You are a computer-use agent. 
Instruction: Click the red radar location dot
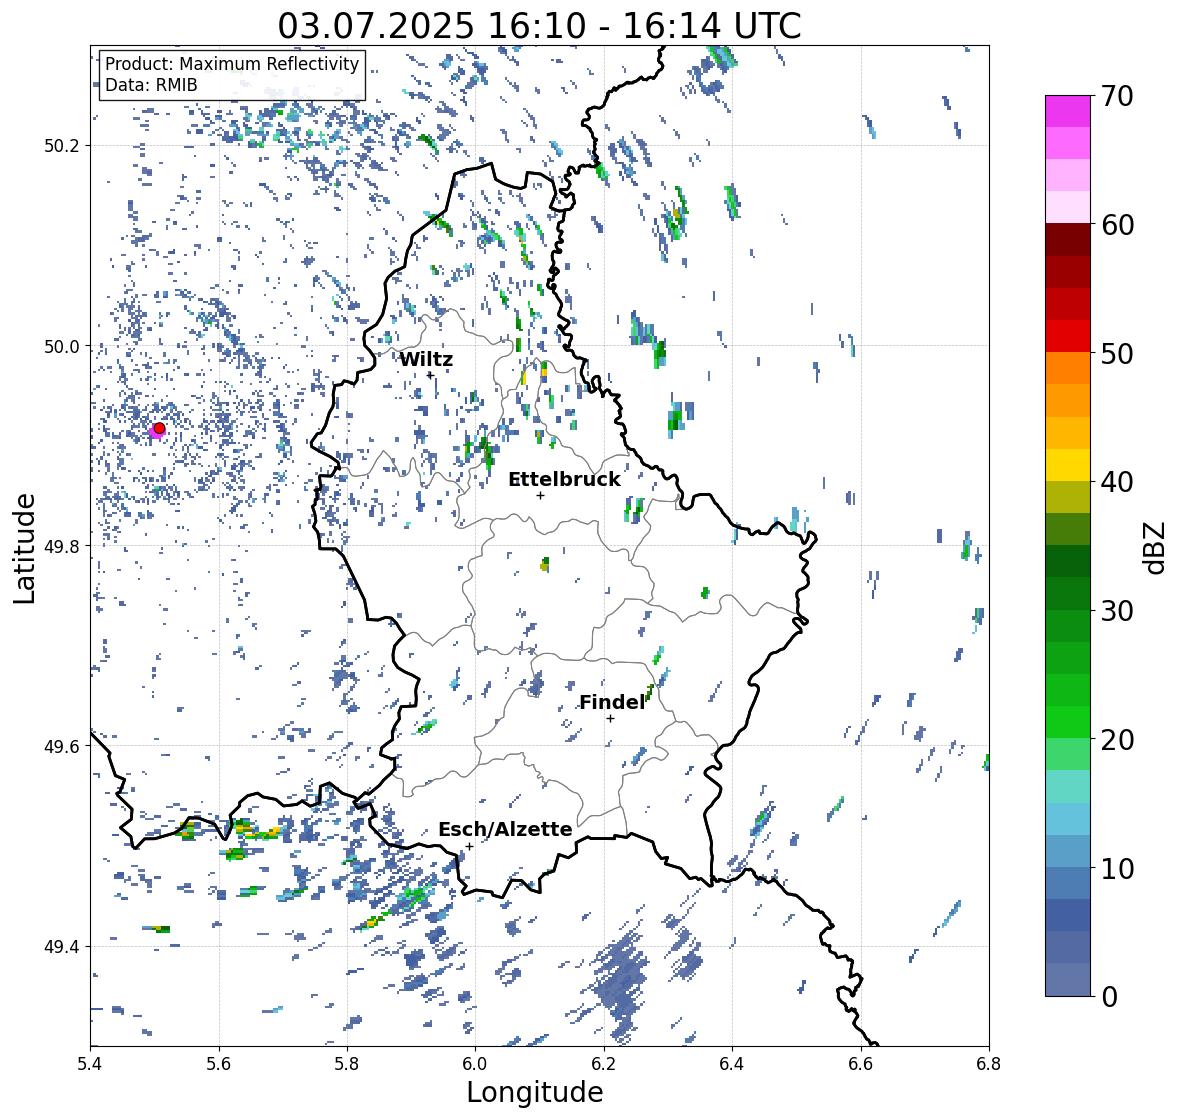[159, 428]
